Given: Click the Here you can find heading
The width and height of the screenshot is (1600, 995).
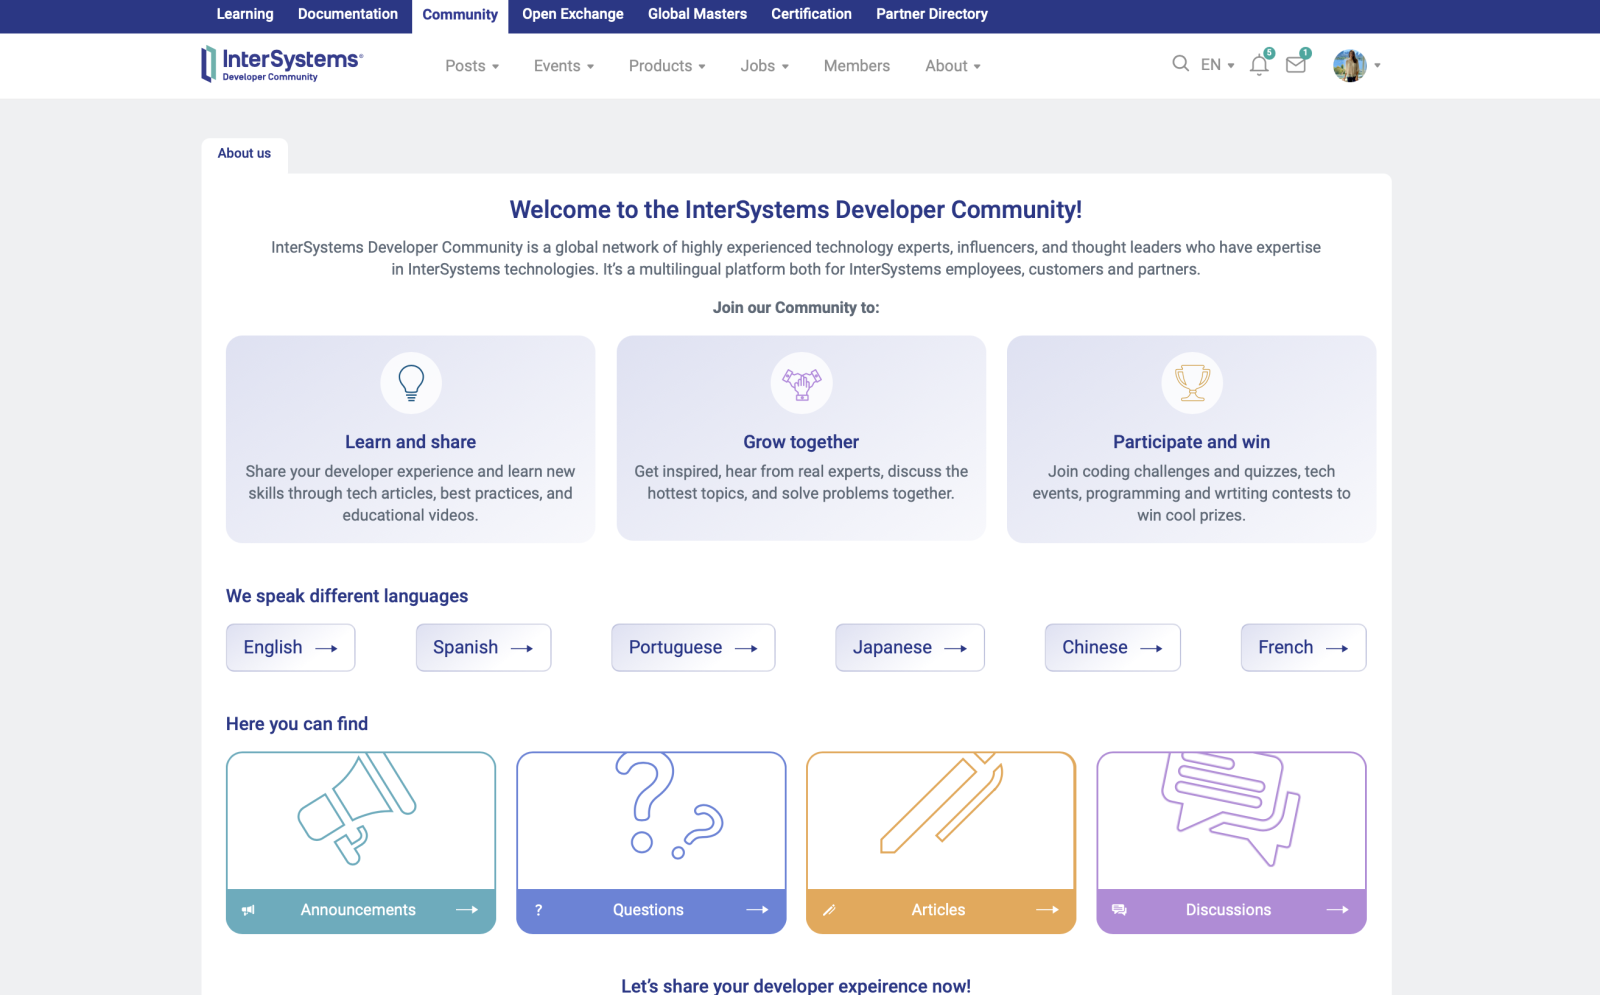Looking at the screenshot, I should click(297, 724).
